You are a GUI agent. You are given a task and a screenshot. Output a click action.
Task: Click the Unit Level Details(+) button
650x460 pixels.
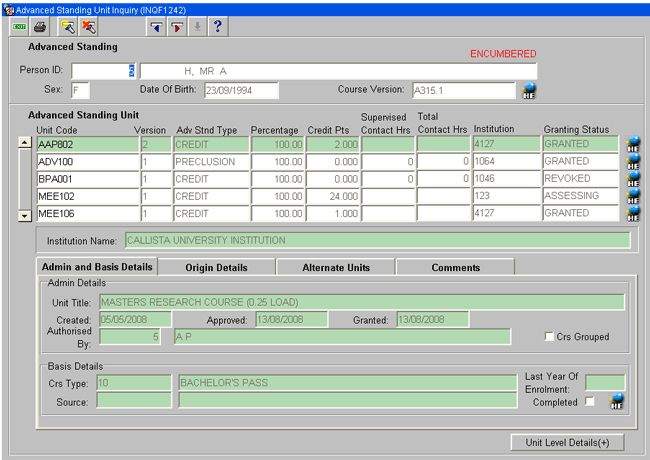pyautogui.click(x=566, y=442)
